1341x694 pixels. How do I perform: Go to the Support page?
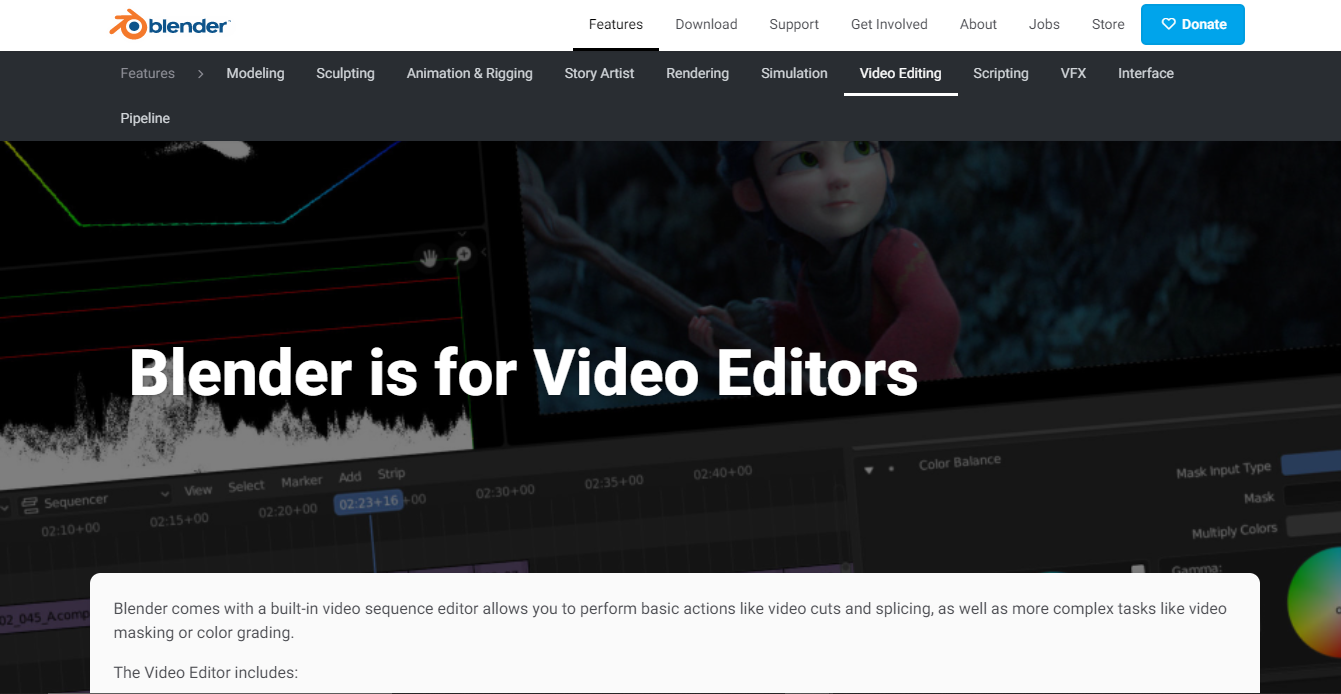794,24
